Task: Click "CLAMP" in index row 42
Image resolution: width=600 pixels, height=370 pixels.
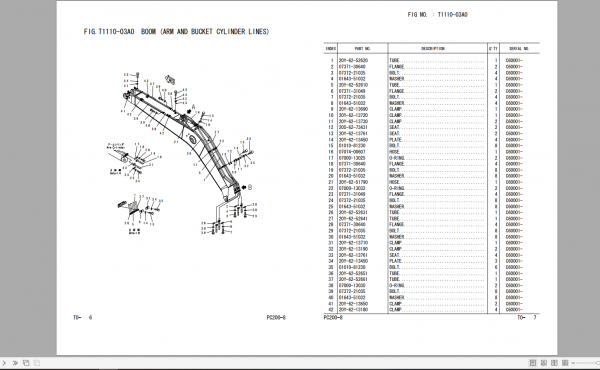Action: 396,310
